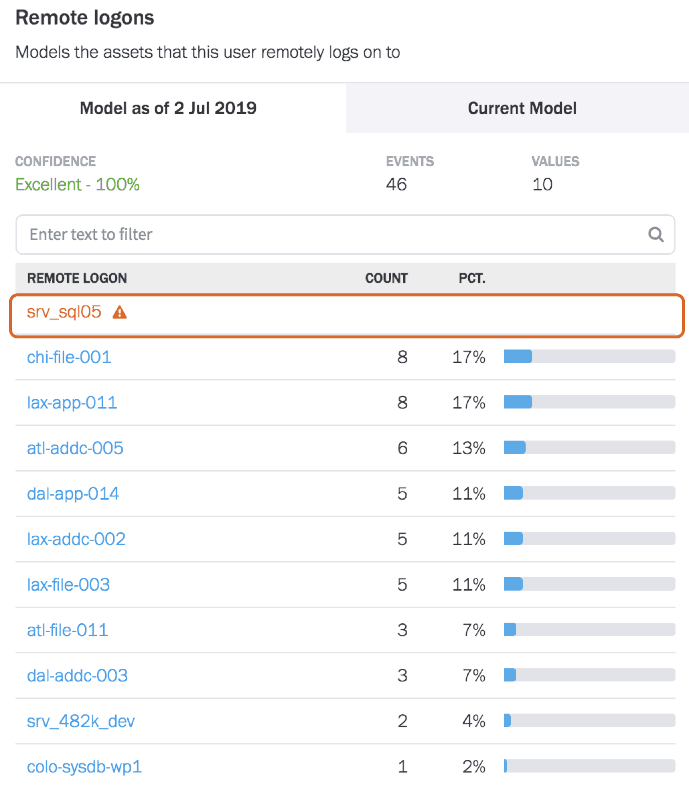Open the srv_sql05 anomalous logon entry
This screenshot has height=791, width=689.
64,312
